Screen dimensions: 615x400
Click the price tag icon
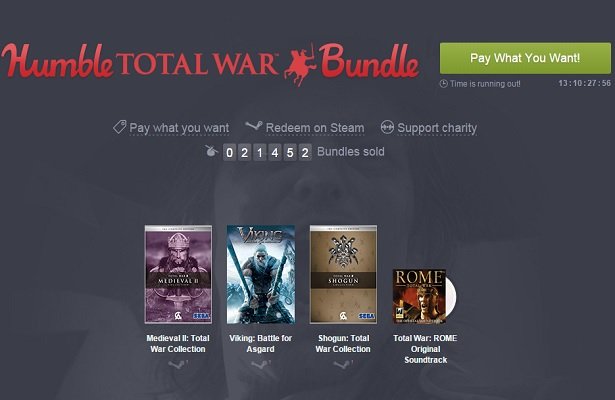[x=120, y=127]
